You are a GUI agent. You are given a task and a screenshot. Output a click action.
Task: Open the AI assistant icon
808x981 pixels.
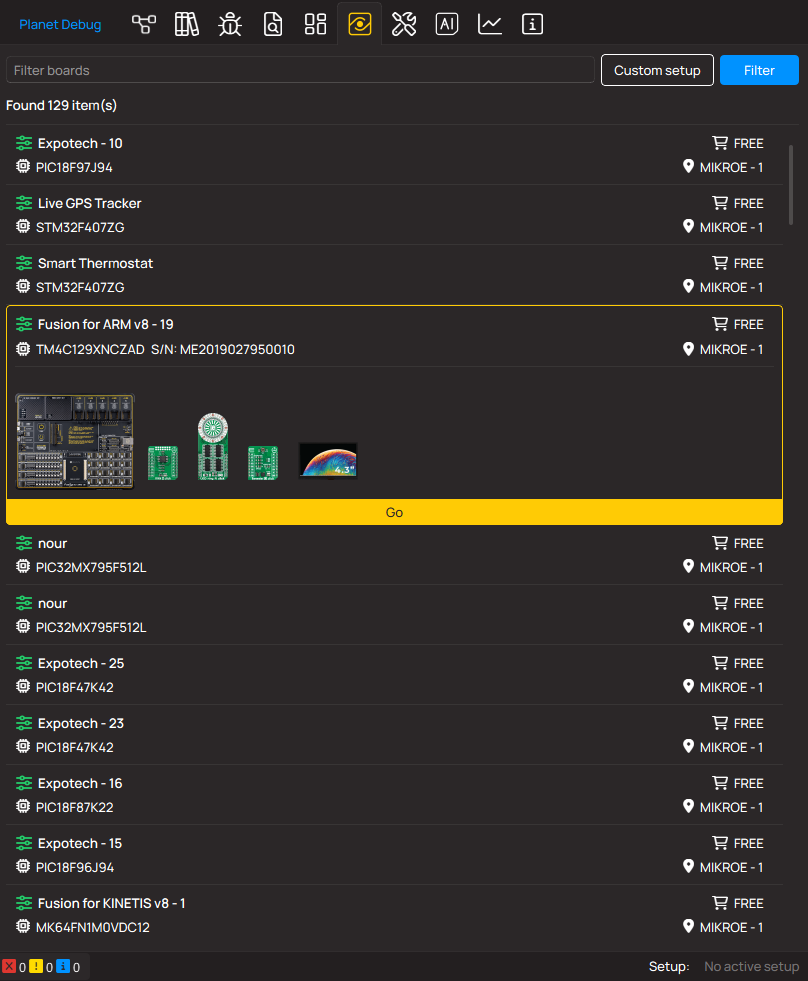447,24
